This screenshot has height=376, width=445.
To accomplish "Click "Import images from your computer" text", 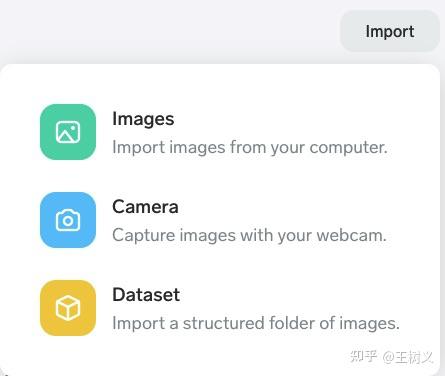I will [250, 148].
